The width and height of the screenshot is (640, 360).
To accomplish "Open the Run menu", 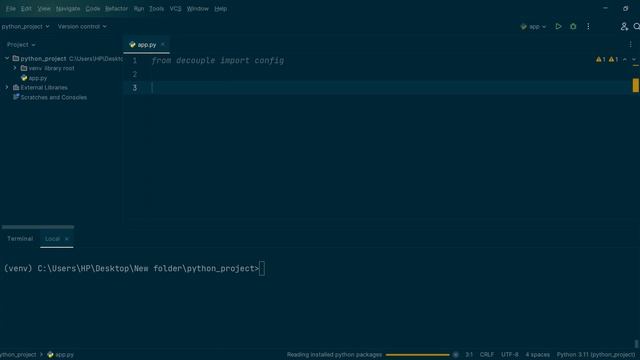I will (x=139, y=9).
